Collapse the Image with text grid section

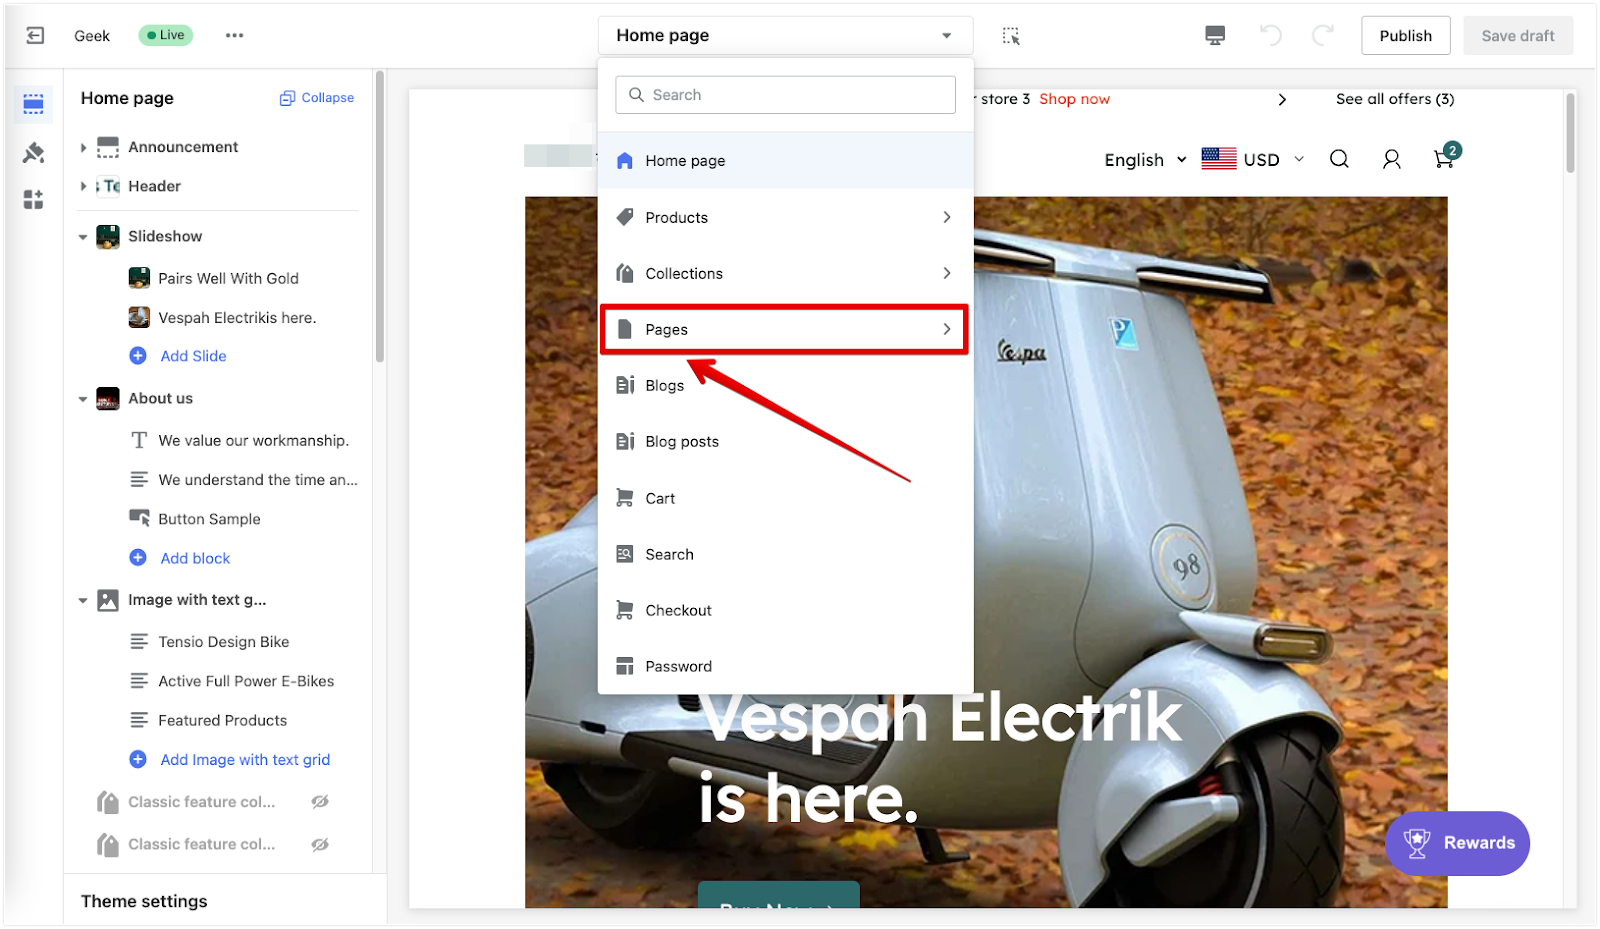coord(83,601)
